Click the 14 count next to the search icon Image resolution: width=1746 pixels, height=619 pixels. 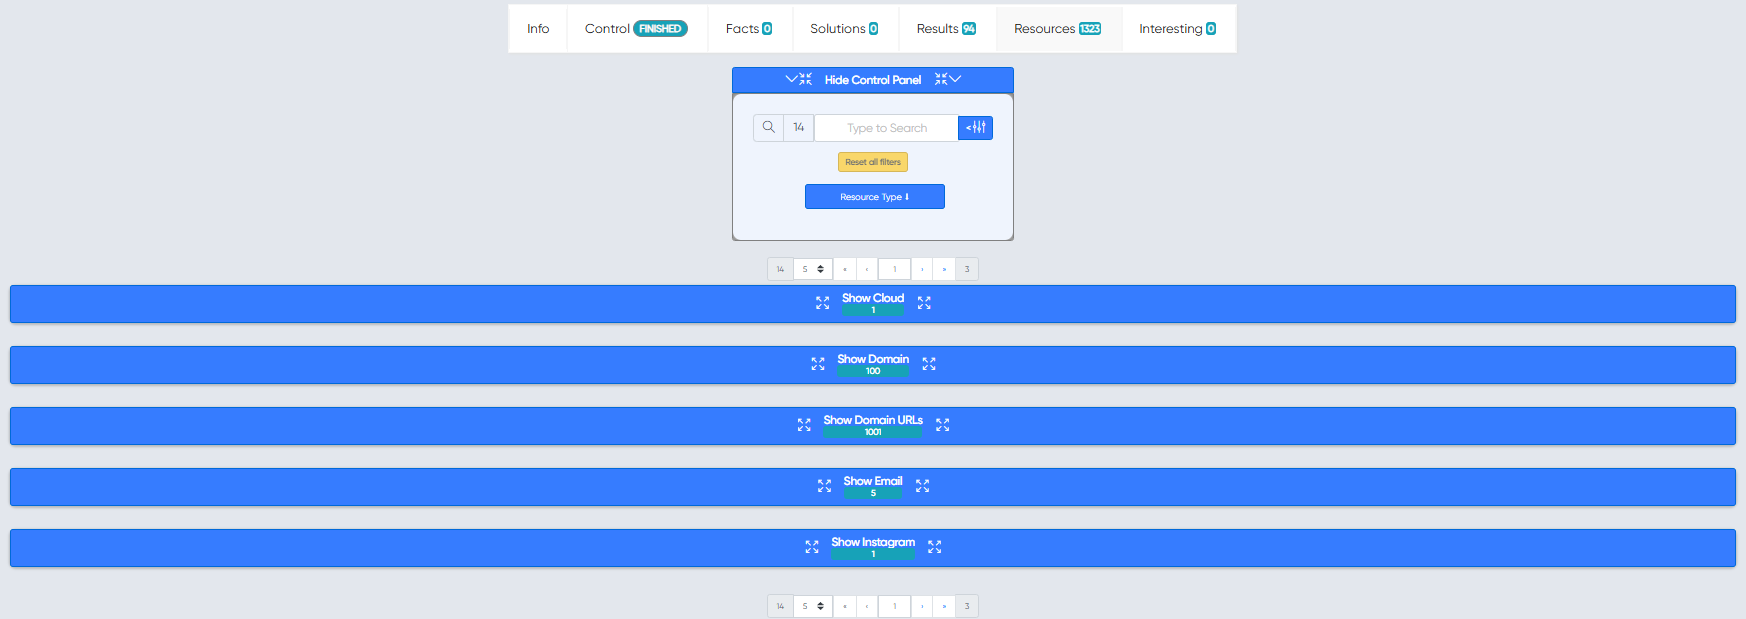799,128
